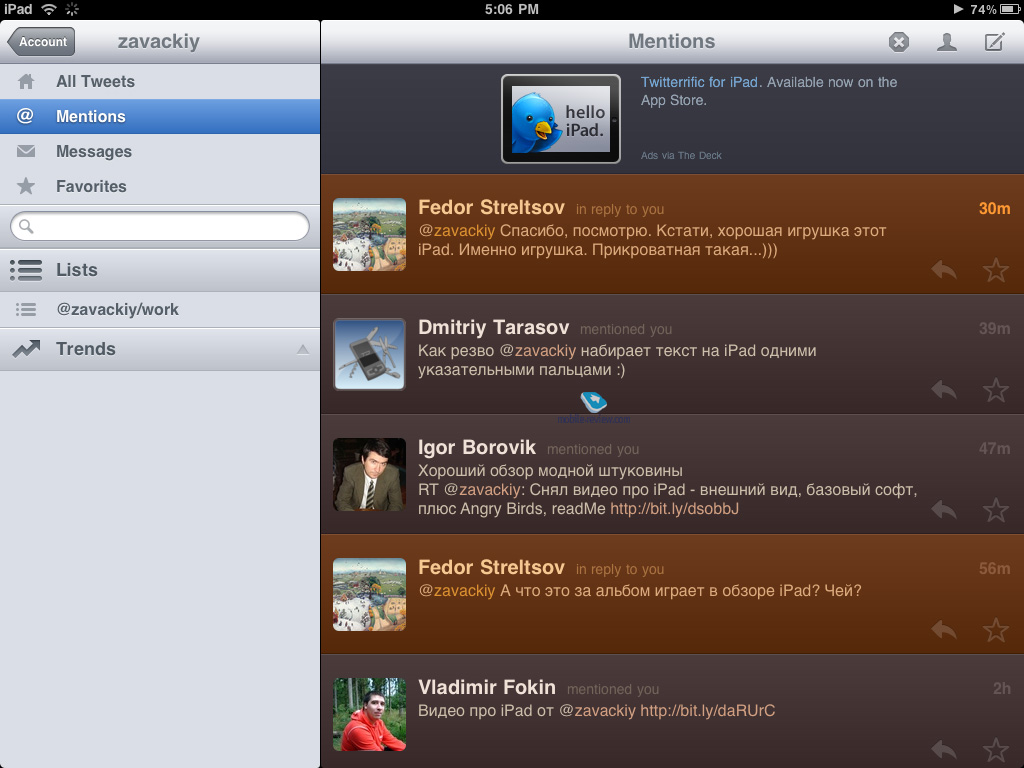Open Messages in the sidebar
Screen dimensions: 1024x768
(x=160, y=152)
